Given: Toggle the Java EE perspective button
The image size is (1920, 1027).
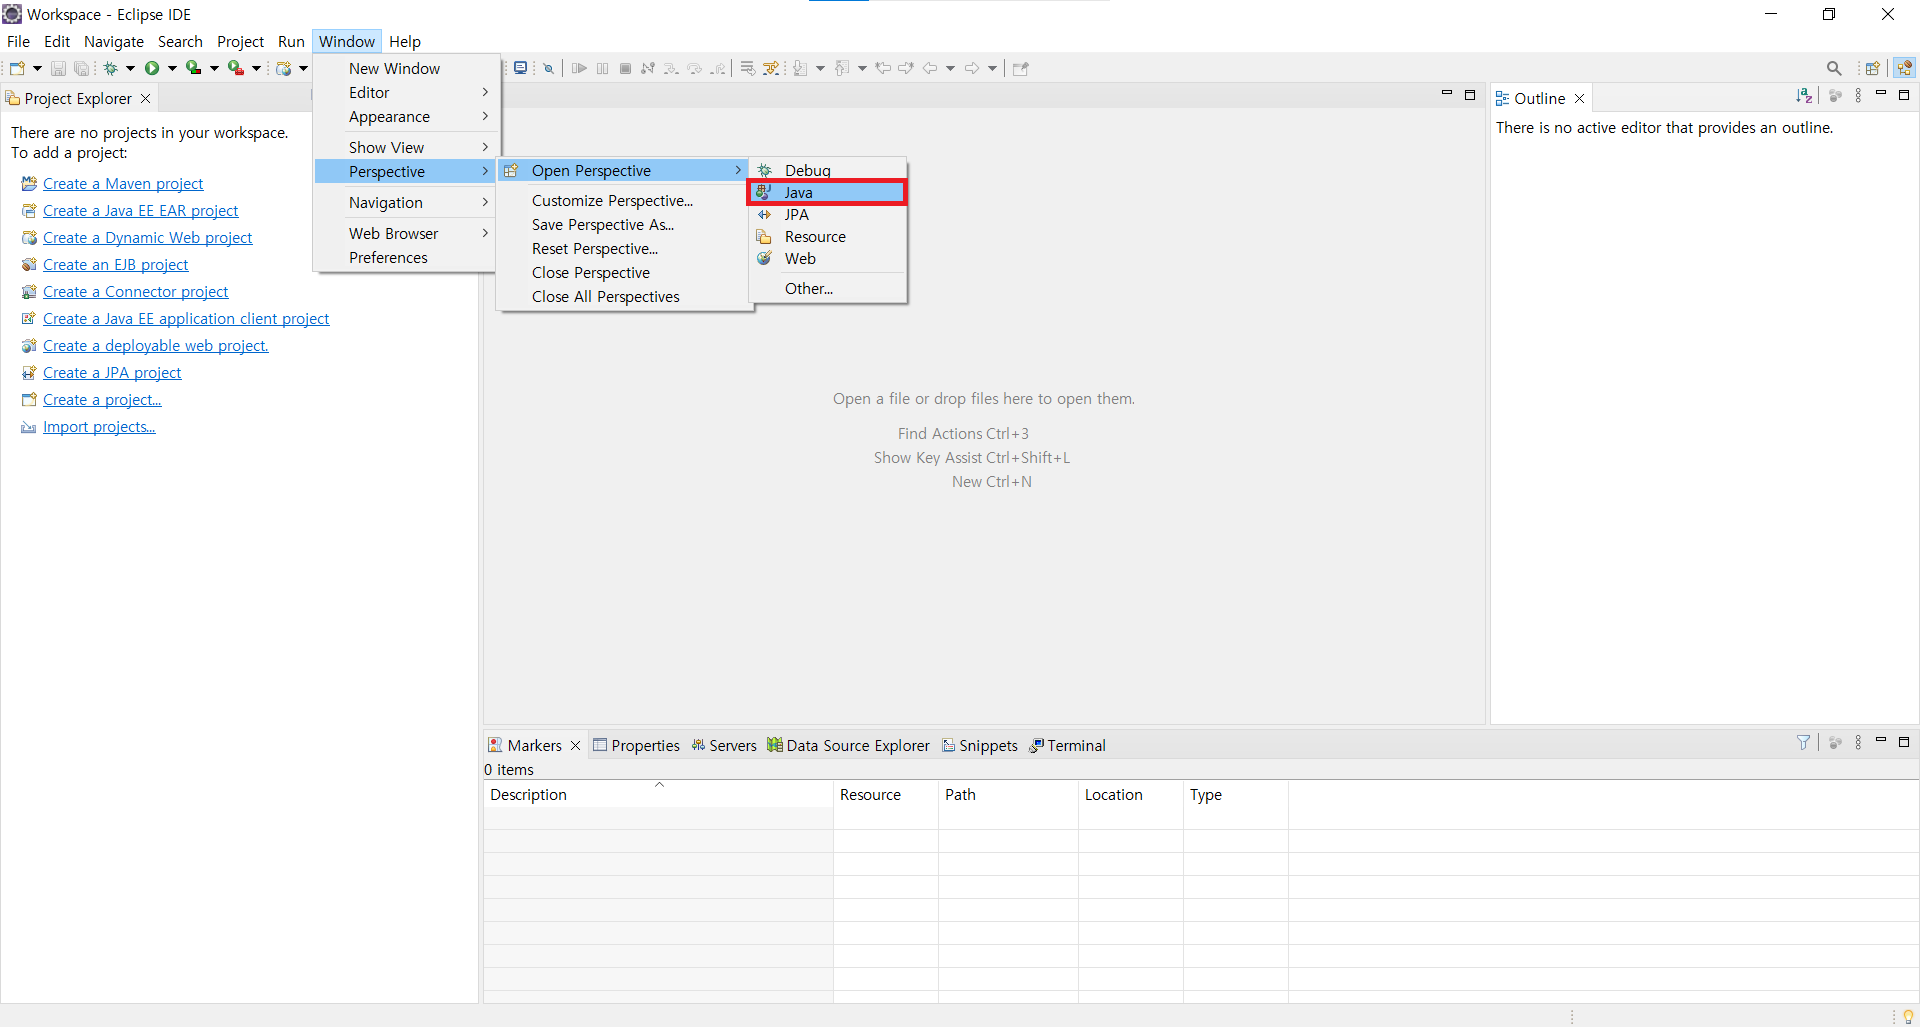Looking at the screenshot, I should [1904, 68].
